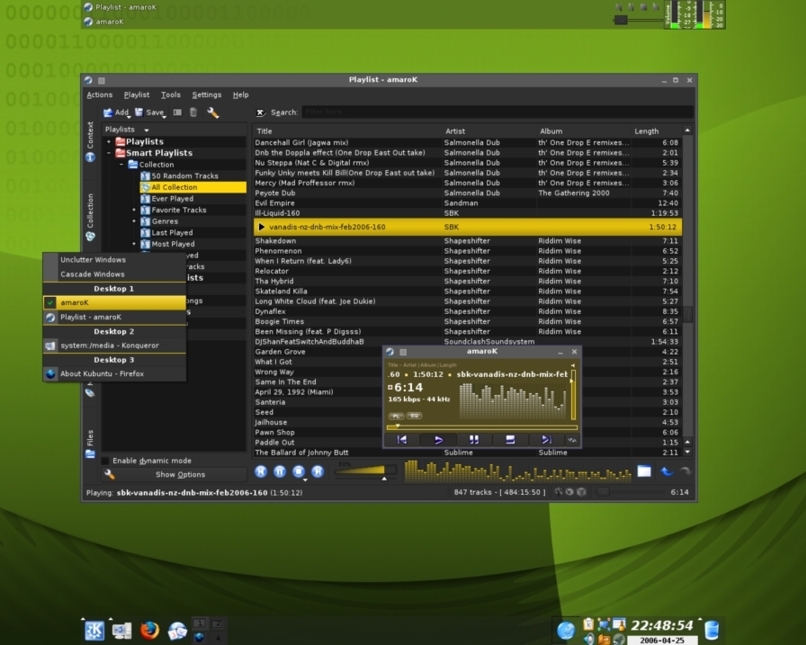Select 'About Kubuntu - Firefox' window entry
The image size is (806, 645).
pos(114,374)
